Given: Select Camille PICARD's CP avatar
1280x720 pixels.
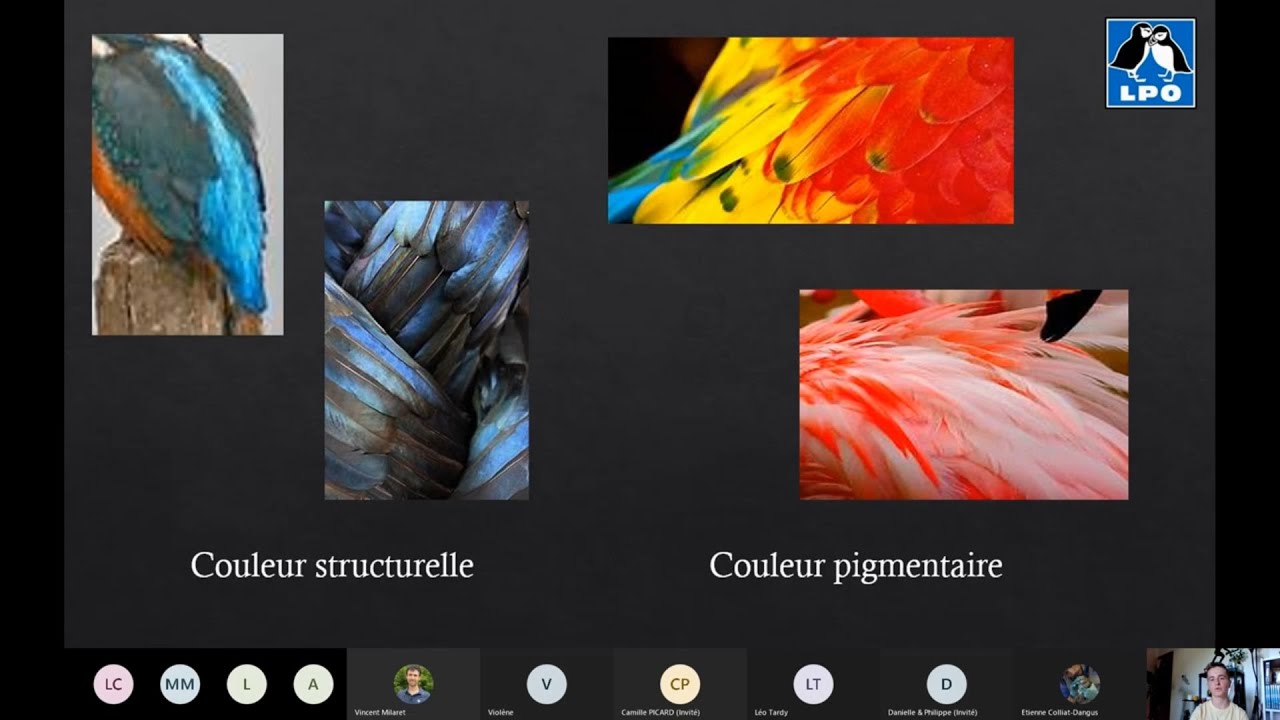Looking at the screenshot, I should pyautogui.click(x=680, y=684).
